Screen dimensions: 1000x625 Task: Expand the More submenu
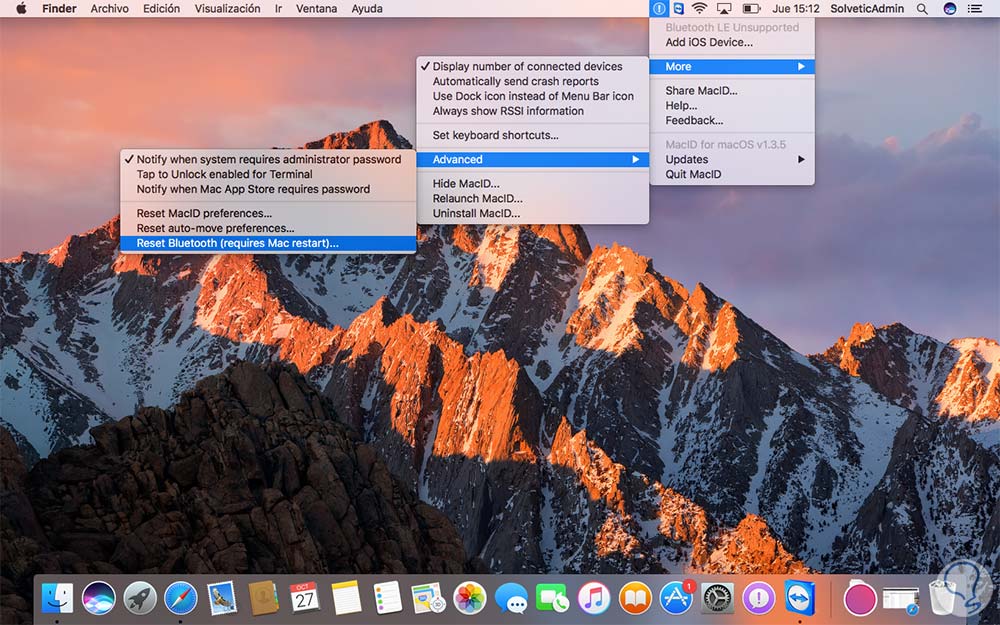pyautogui.click(x=732, y=66)
